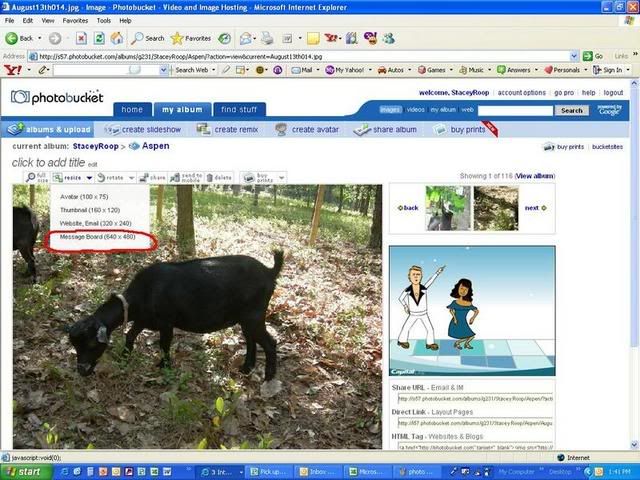640x480 pixels.
Task: Click the next photo link
Action: 535,208
